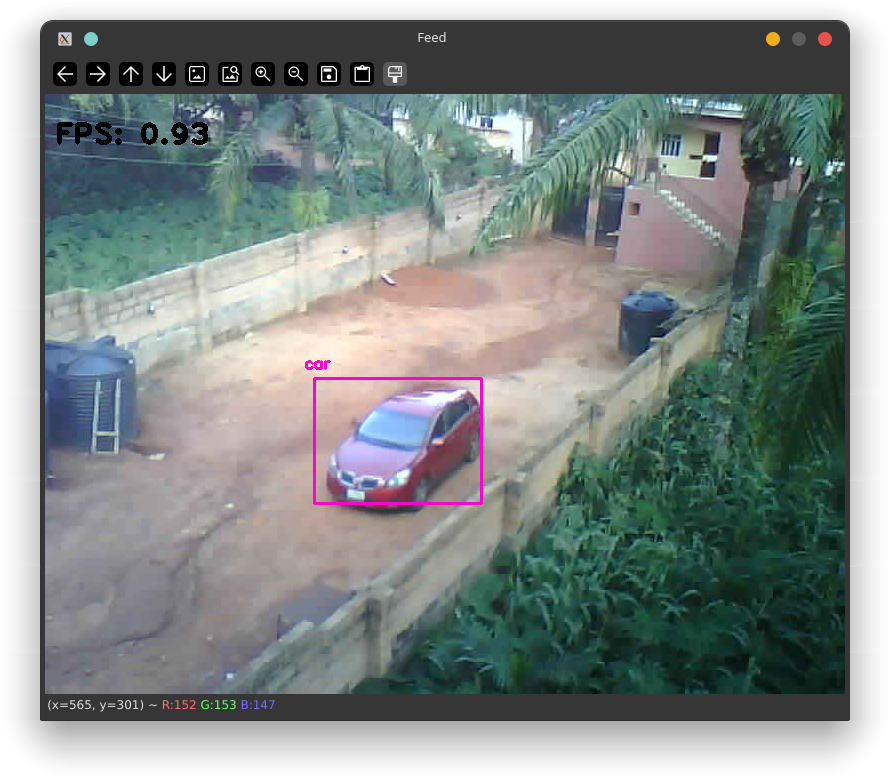Viewport: 890px width, 779px height.
Task: Open the image view icon
Action: point(197,73)
